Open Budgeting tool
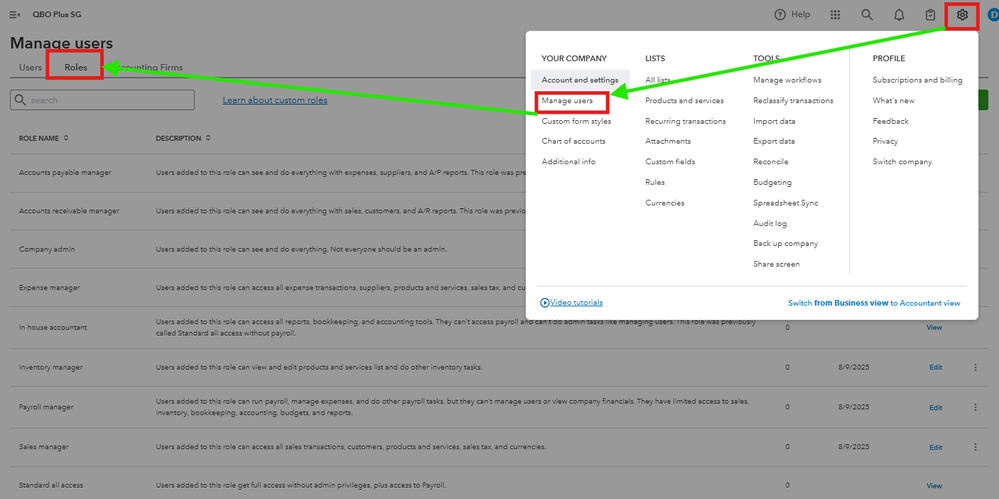Screen dimensions: 999x499 pyautogui.click(x=772, y=182)
